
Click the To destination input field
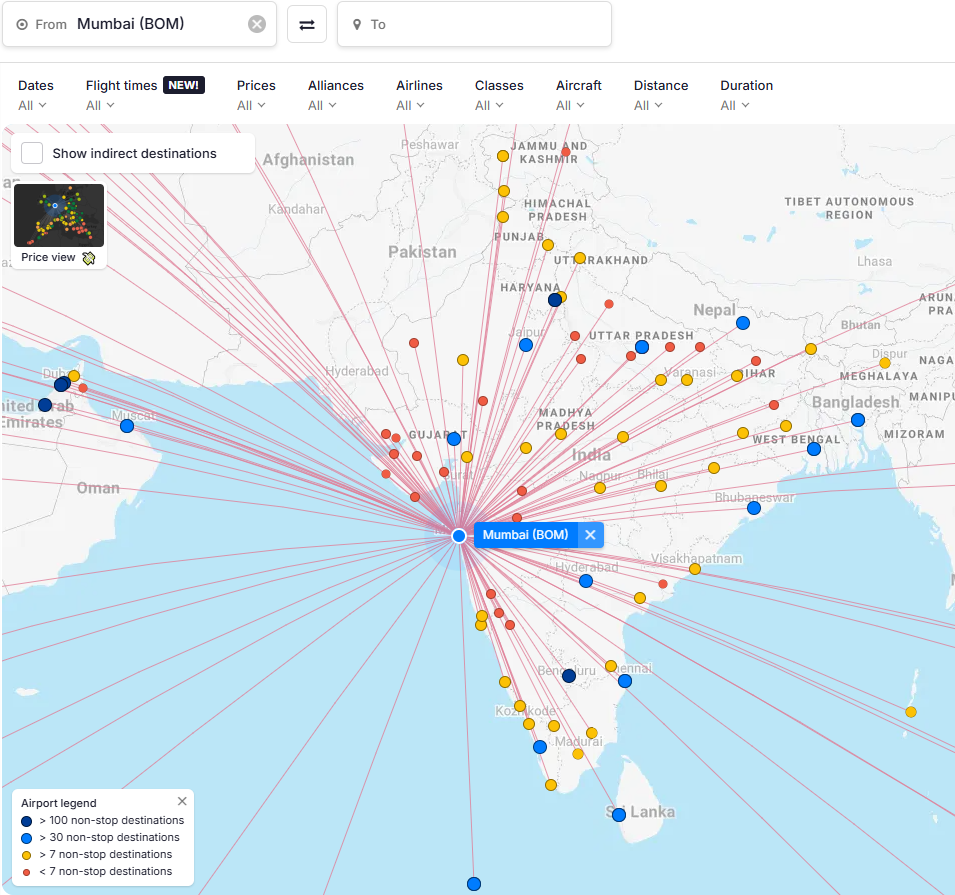coord(474,24)
